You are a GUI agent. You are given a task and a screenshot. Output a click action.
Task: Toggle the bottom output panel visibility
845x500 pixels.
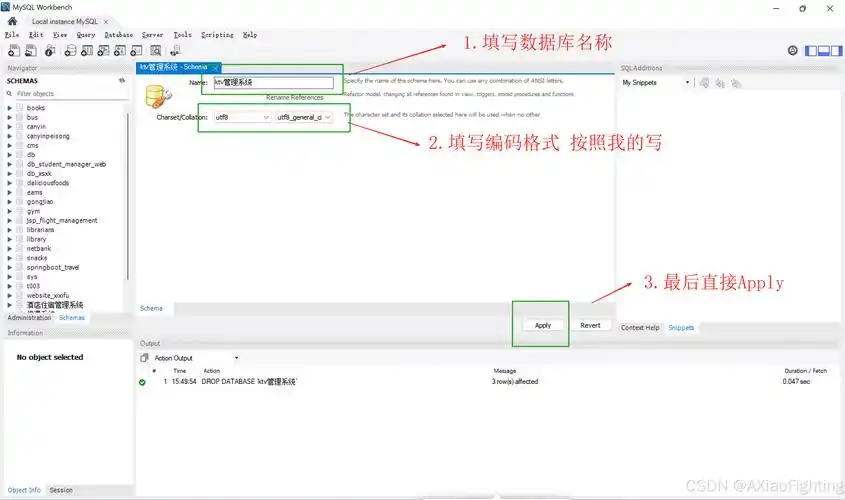coord(822,50)
